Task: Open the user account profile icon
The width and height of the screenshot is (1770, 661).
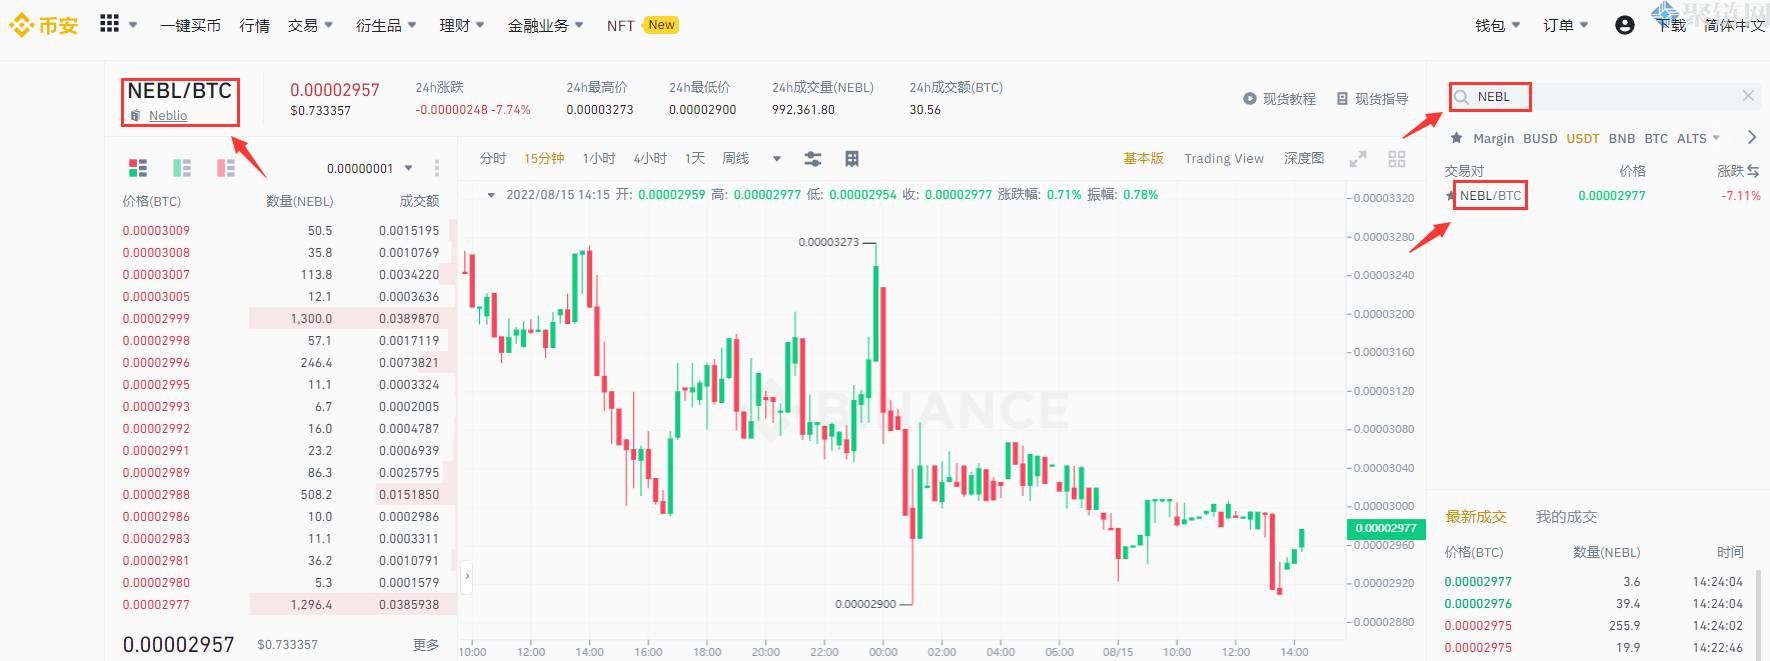Action: click(x=1625, y=25)
